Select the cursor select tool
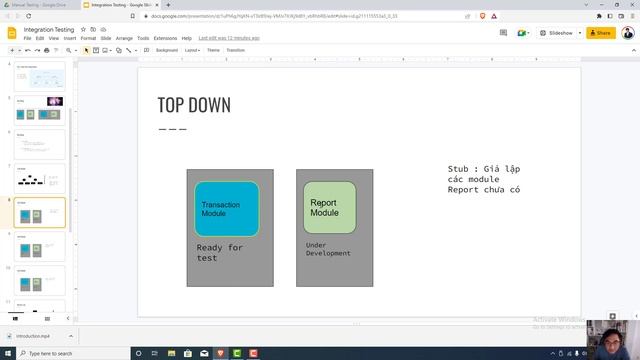The width and height of the screenshot is (640, 360). click(x=86, y=50)
